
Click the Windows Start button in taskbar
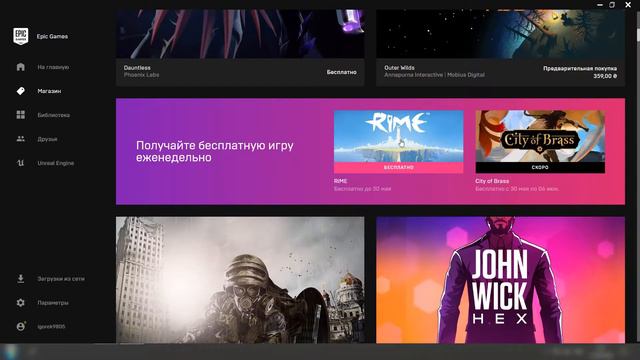point(11,352)
